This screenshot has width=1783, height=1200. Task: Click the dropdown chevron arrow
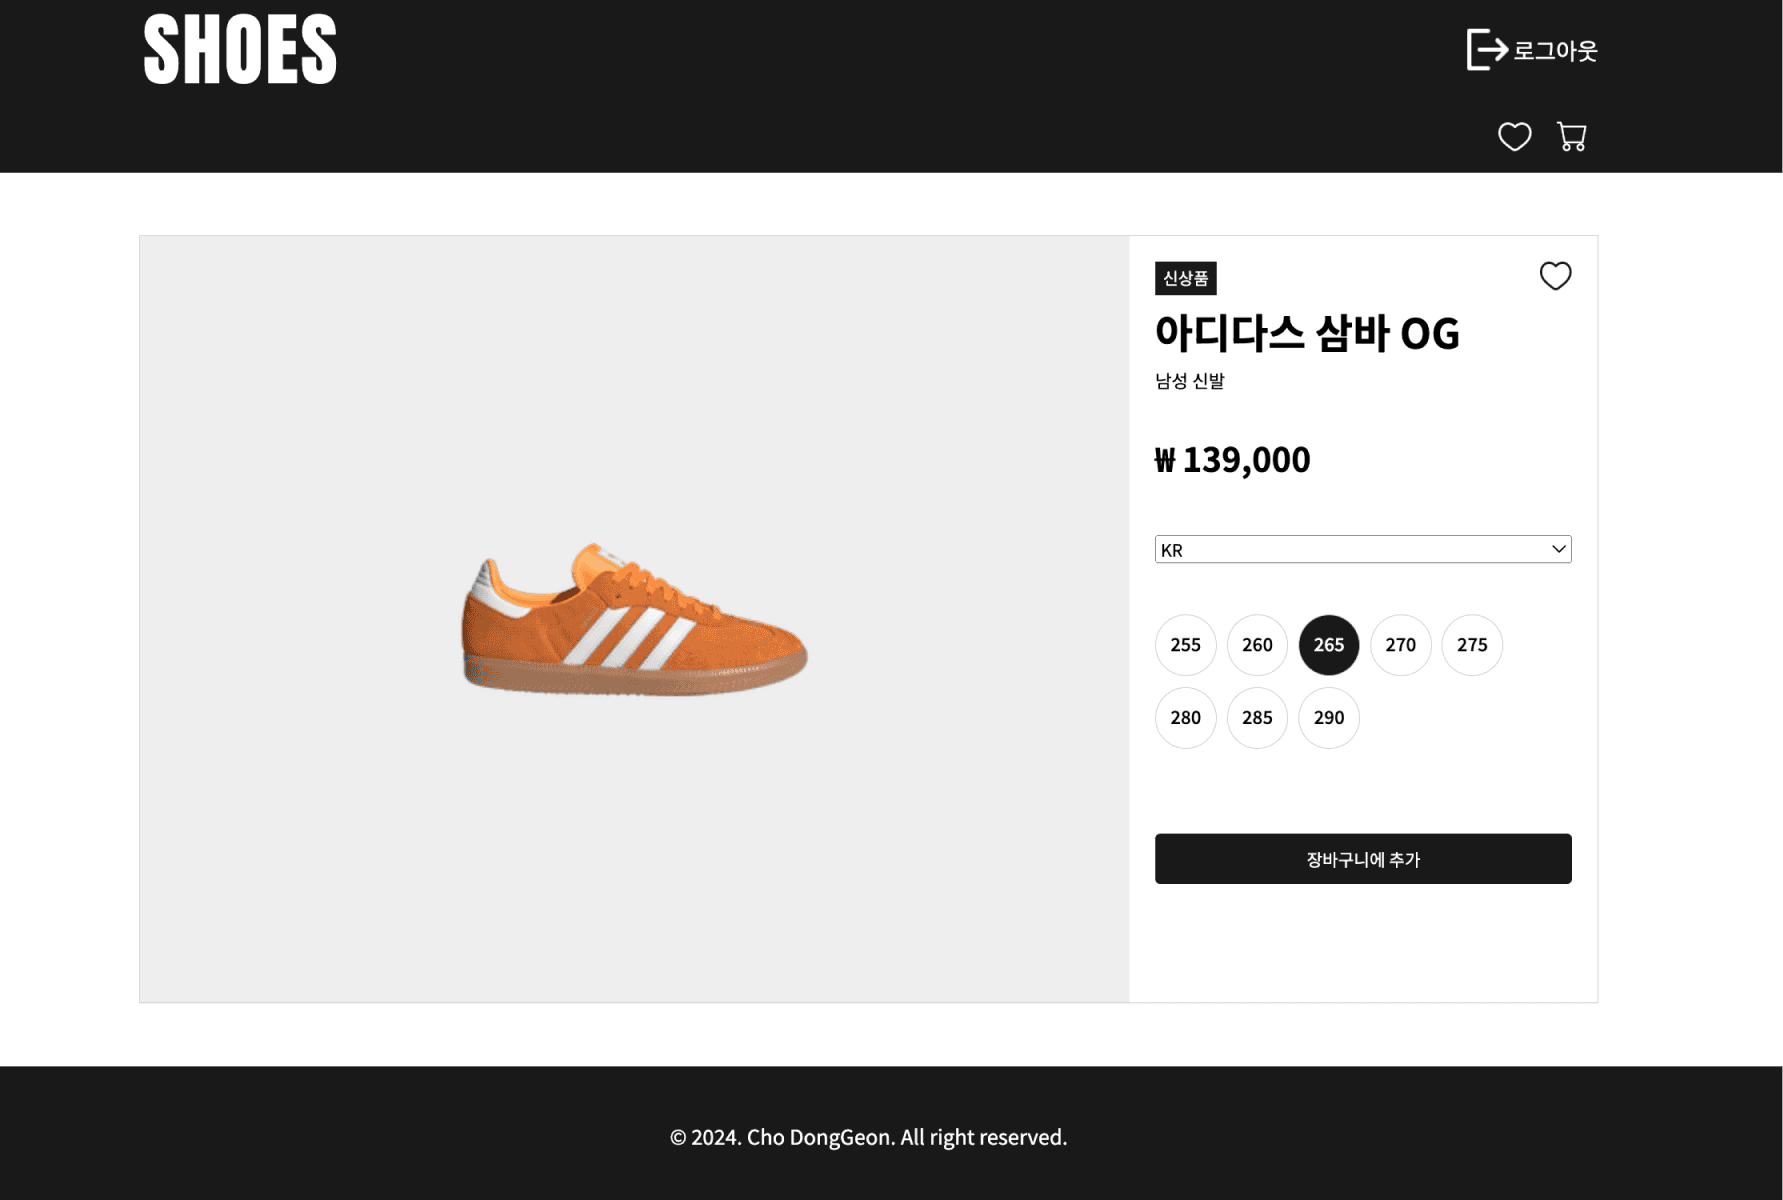1558,549
